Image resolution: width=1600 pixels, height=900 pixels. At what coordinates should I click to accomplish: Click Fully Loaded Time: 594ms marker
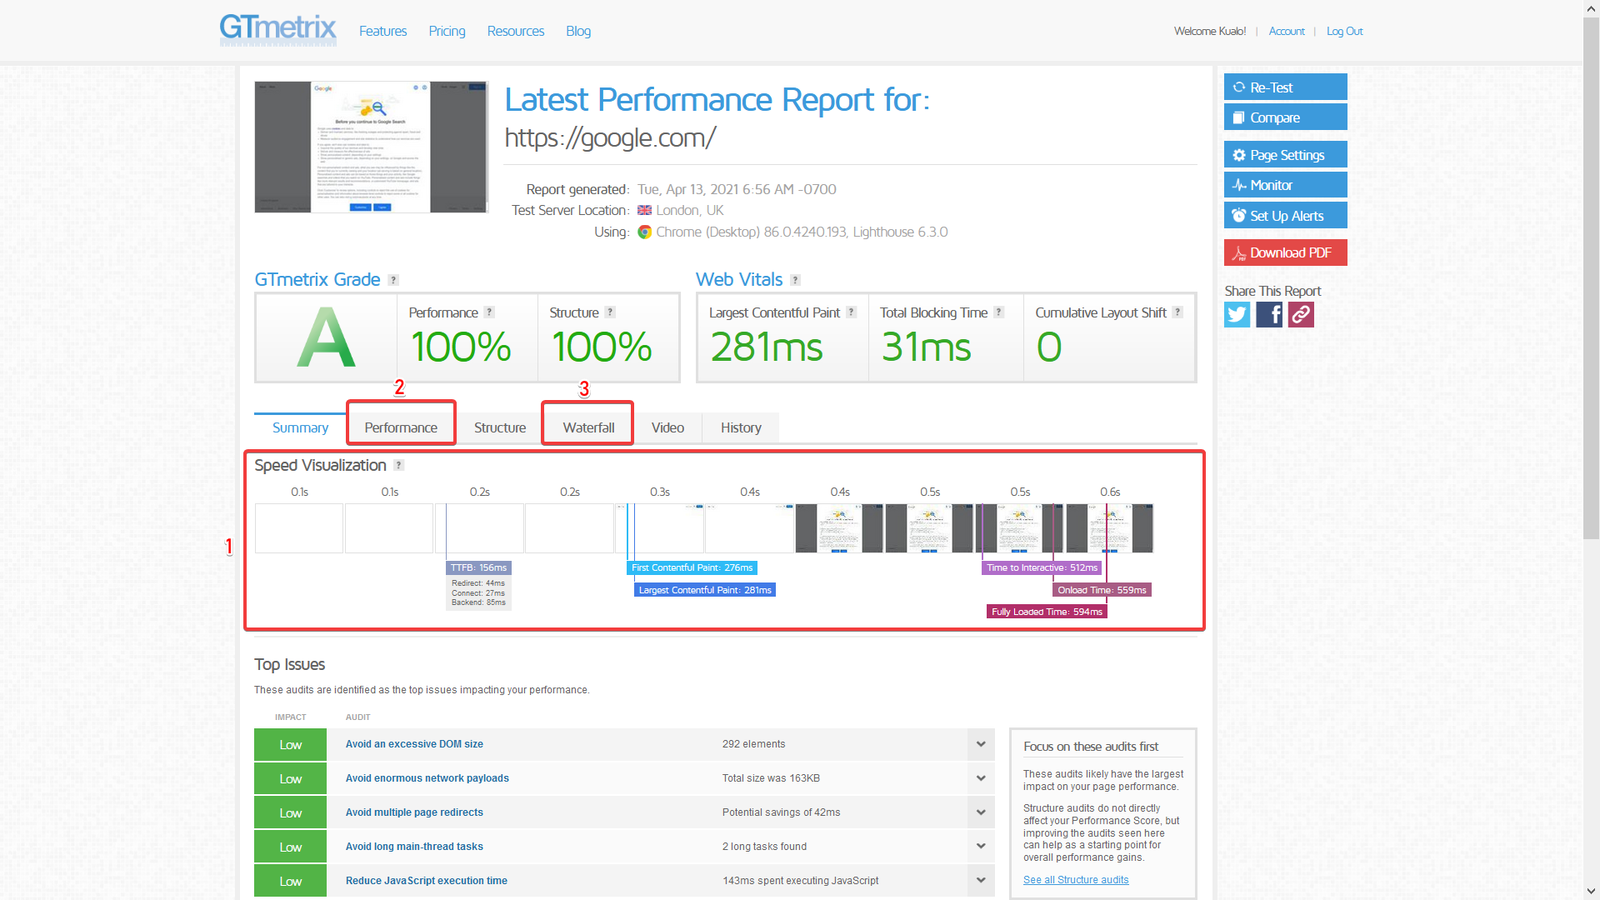(x=1047, y=612)
